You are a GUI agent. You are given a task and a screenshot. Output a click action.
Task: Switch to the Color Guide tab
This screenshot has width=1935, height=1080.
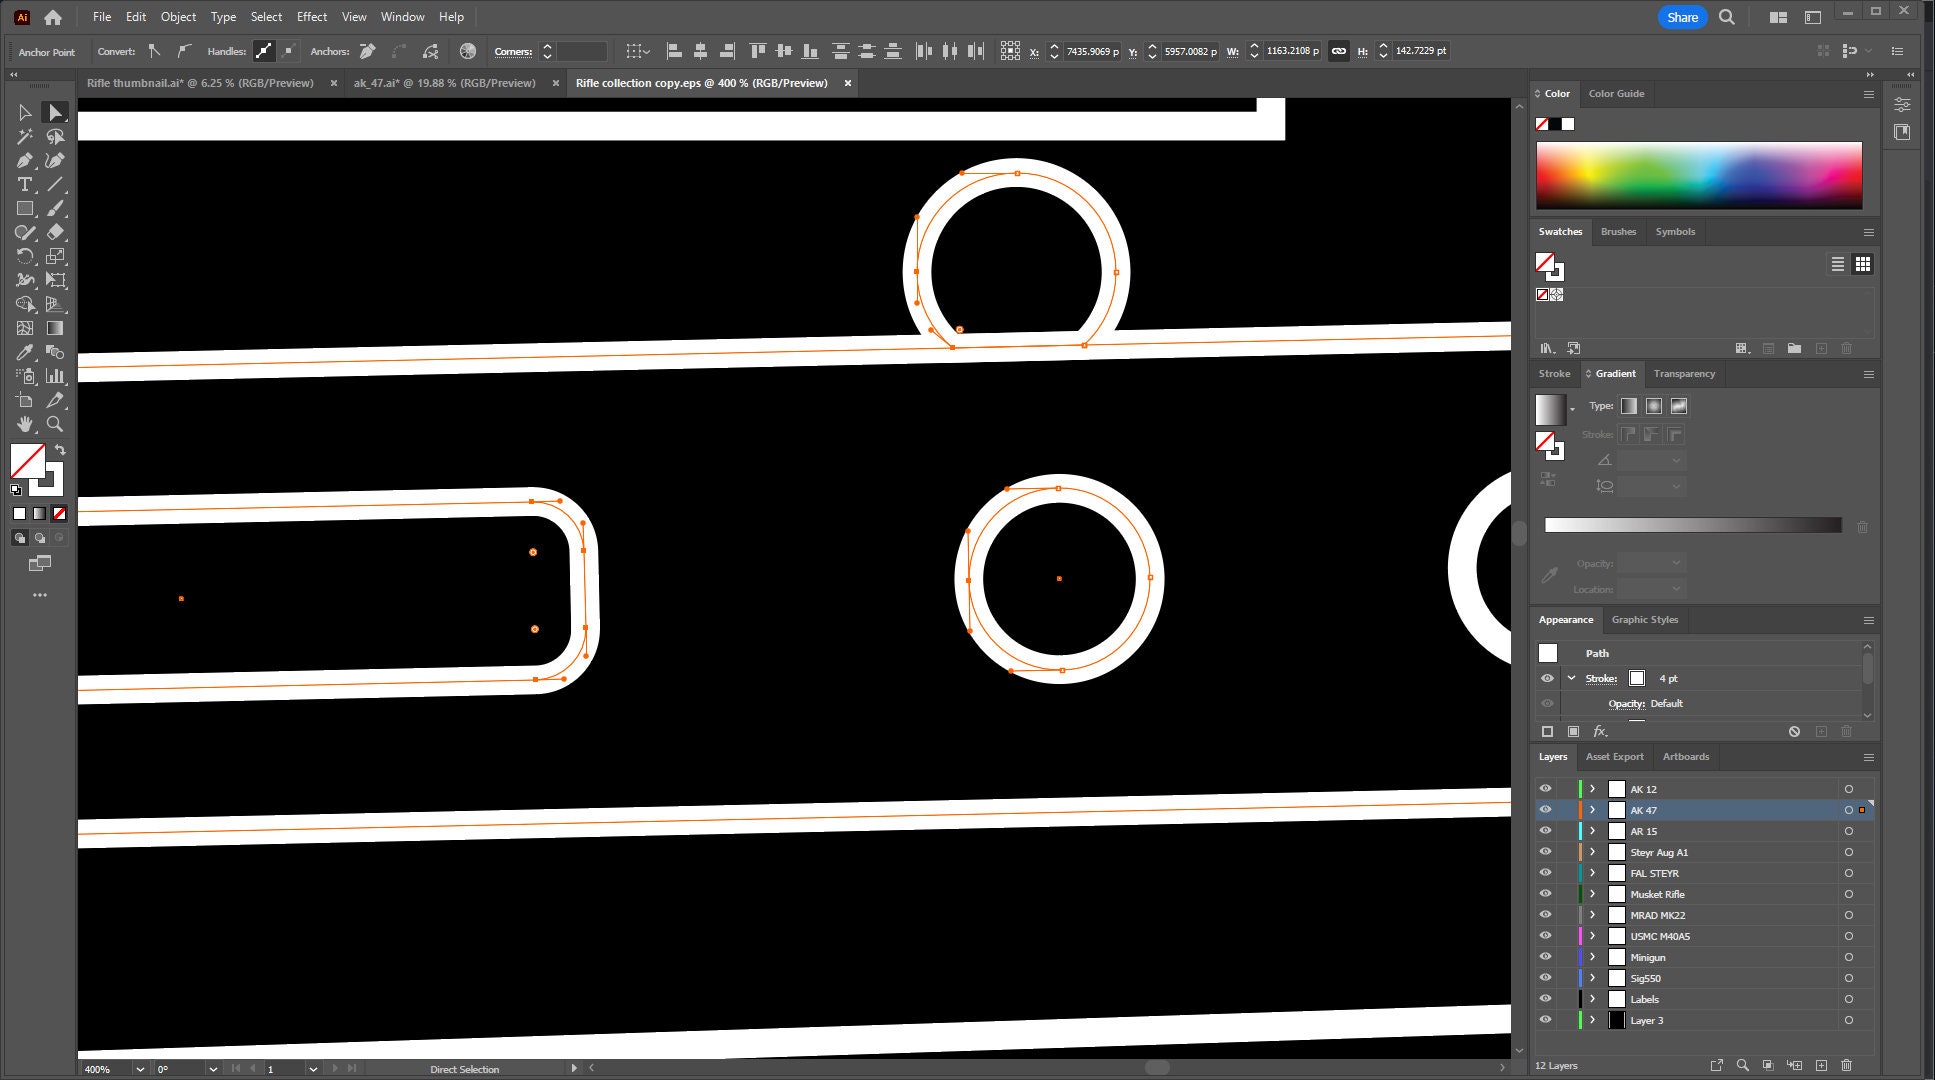[x=1616, y=93]
